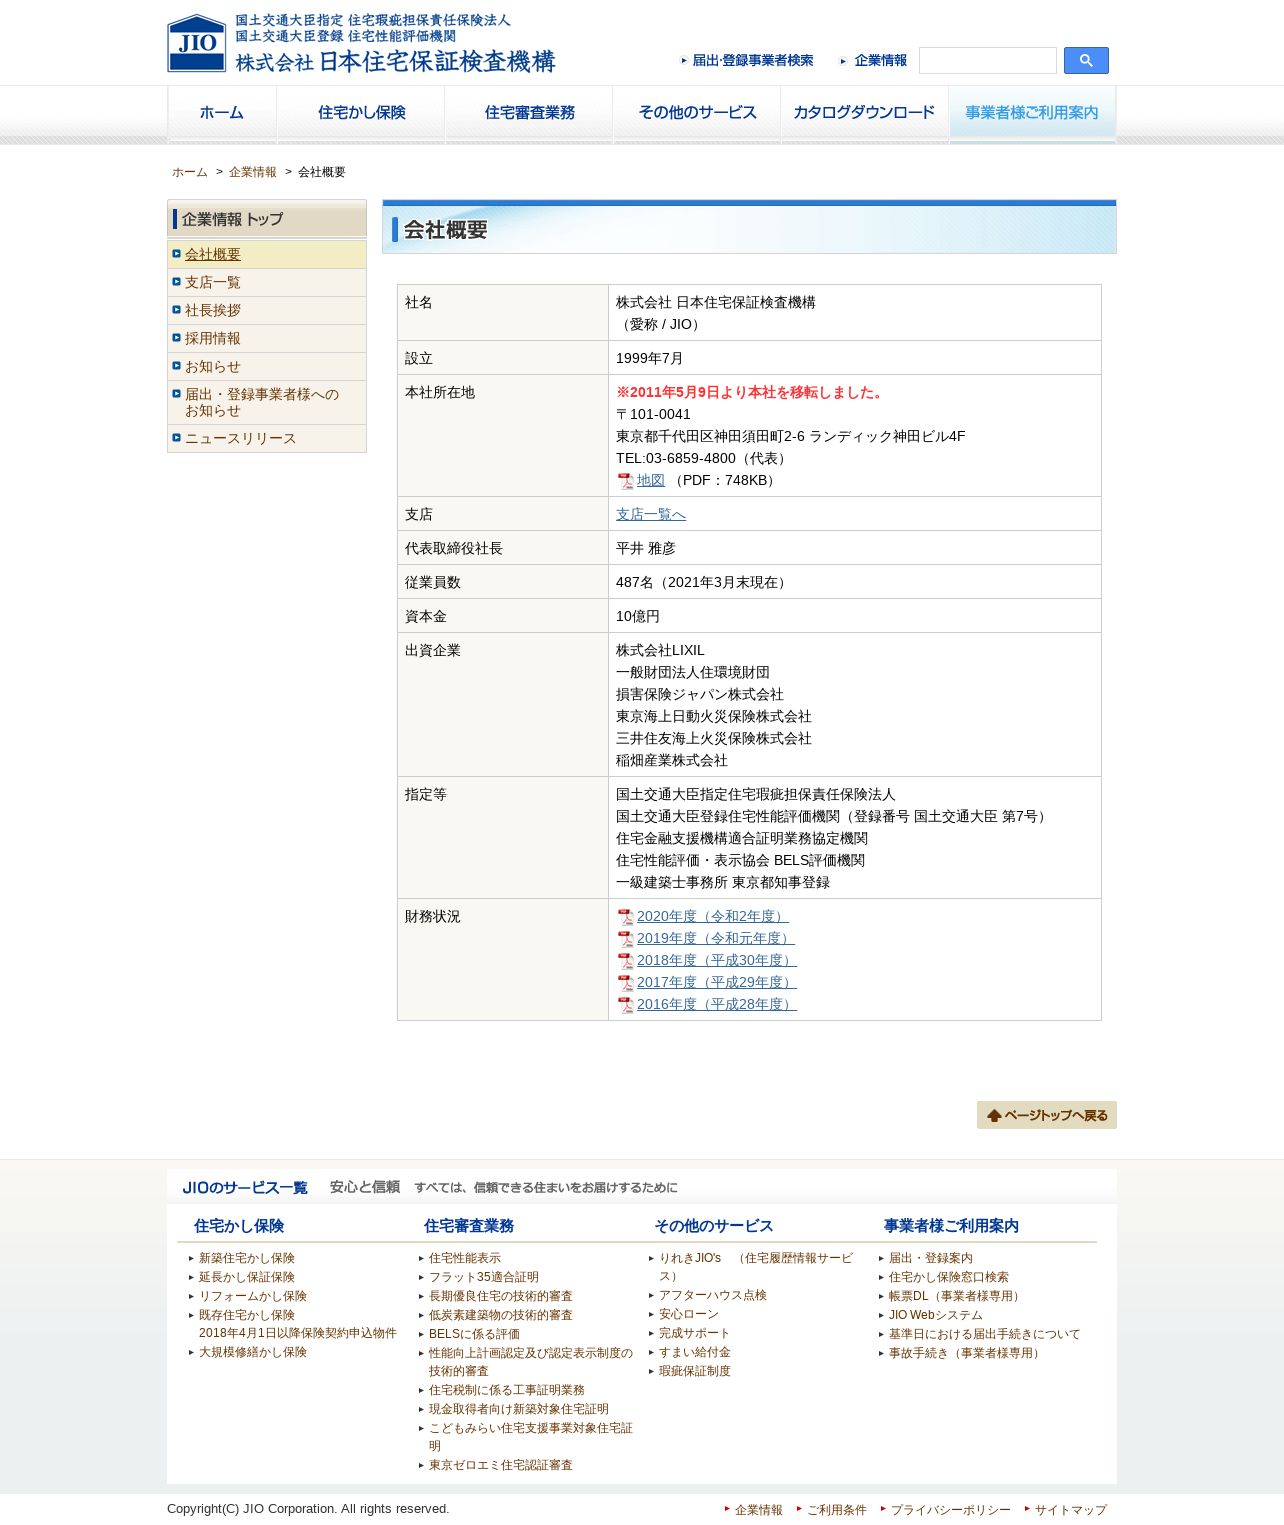Viewport: 1284px width, 1525px height.
Task: Open BELSに係る評価 footer link
Action: click(475, 1335)
